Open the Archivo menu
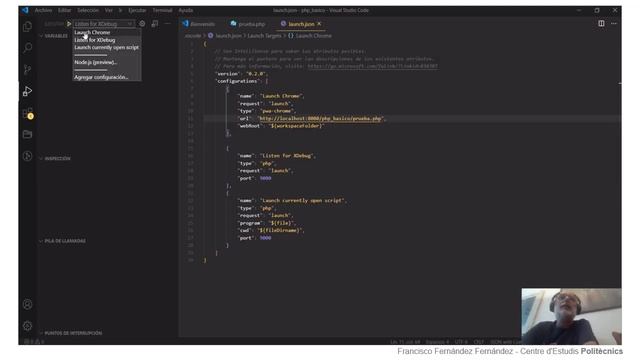 [x=43, y=10]
